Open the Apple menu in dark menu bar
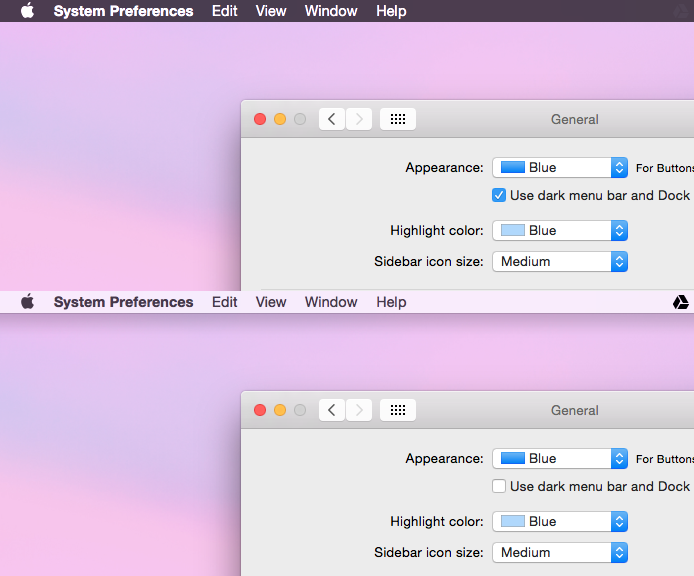Screen dimensions: 694x576 point(27,11)
